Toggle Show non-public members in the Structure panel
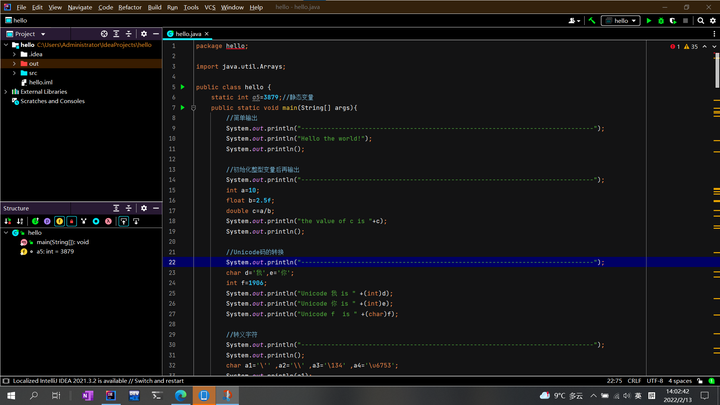 [72, 221]
